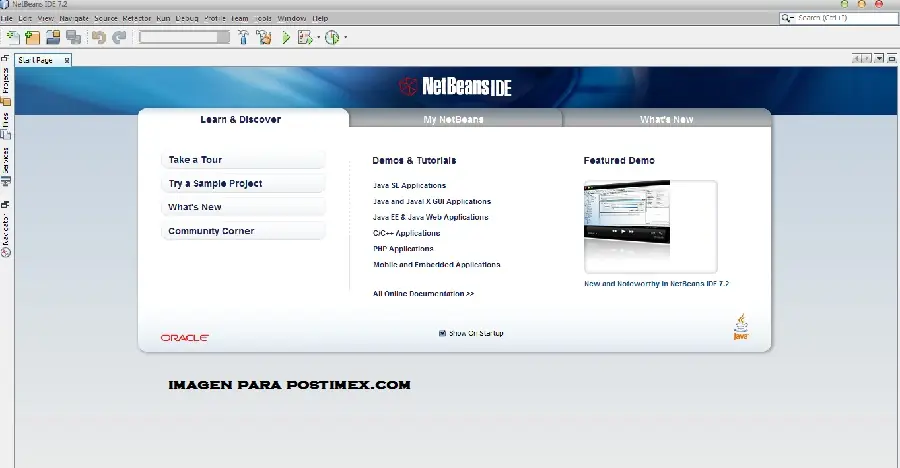Image resolution: width=900 pixels, height=468 pixels.
Task: Open PHP Applications link
Action: tap(403, 249)
